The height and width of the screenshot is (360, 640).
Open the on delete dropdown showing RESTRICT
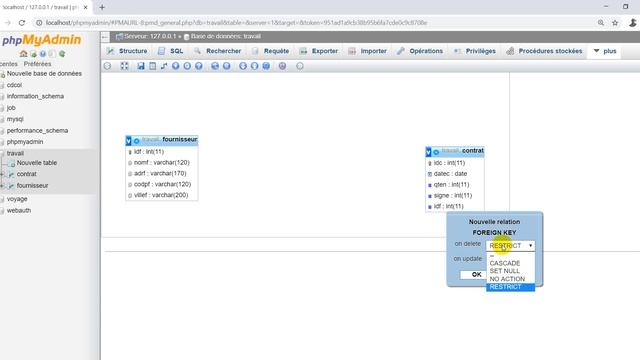(510, 246)
